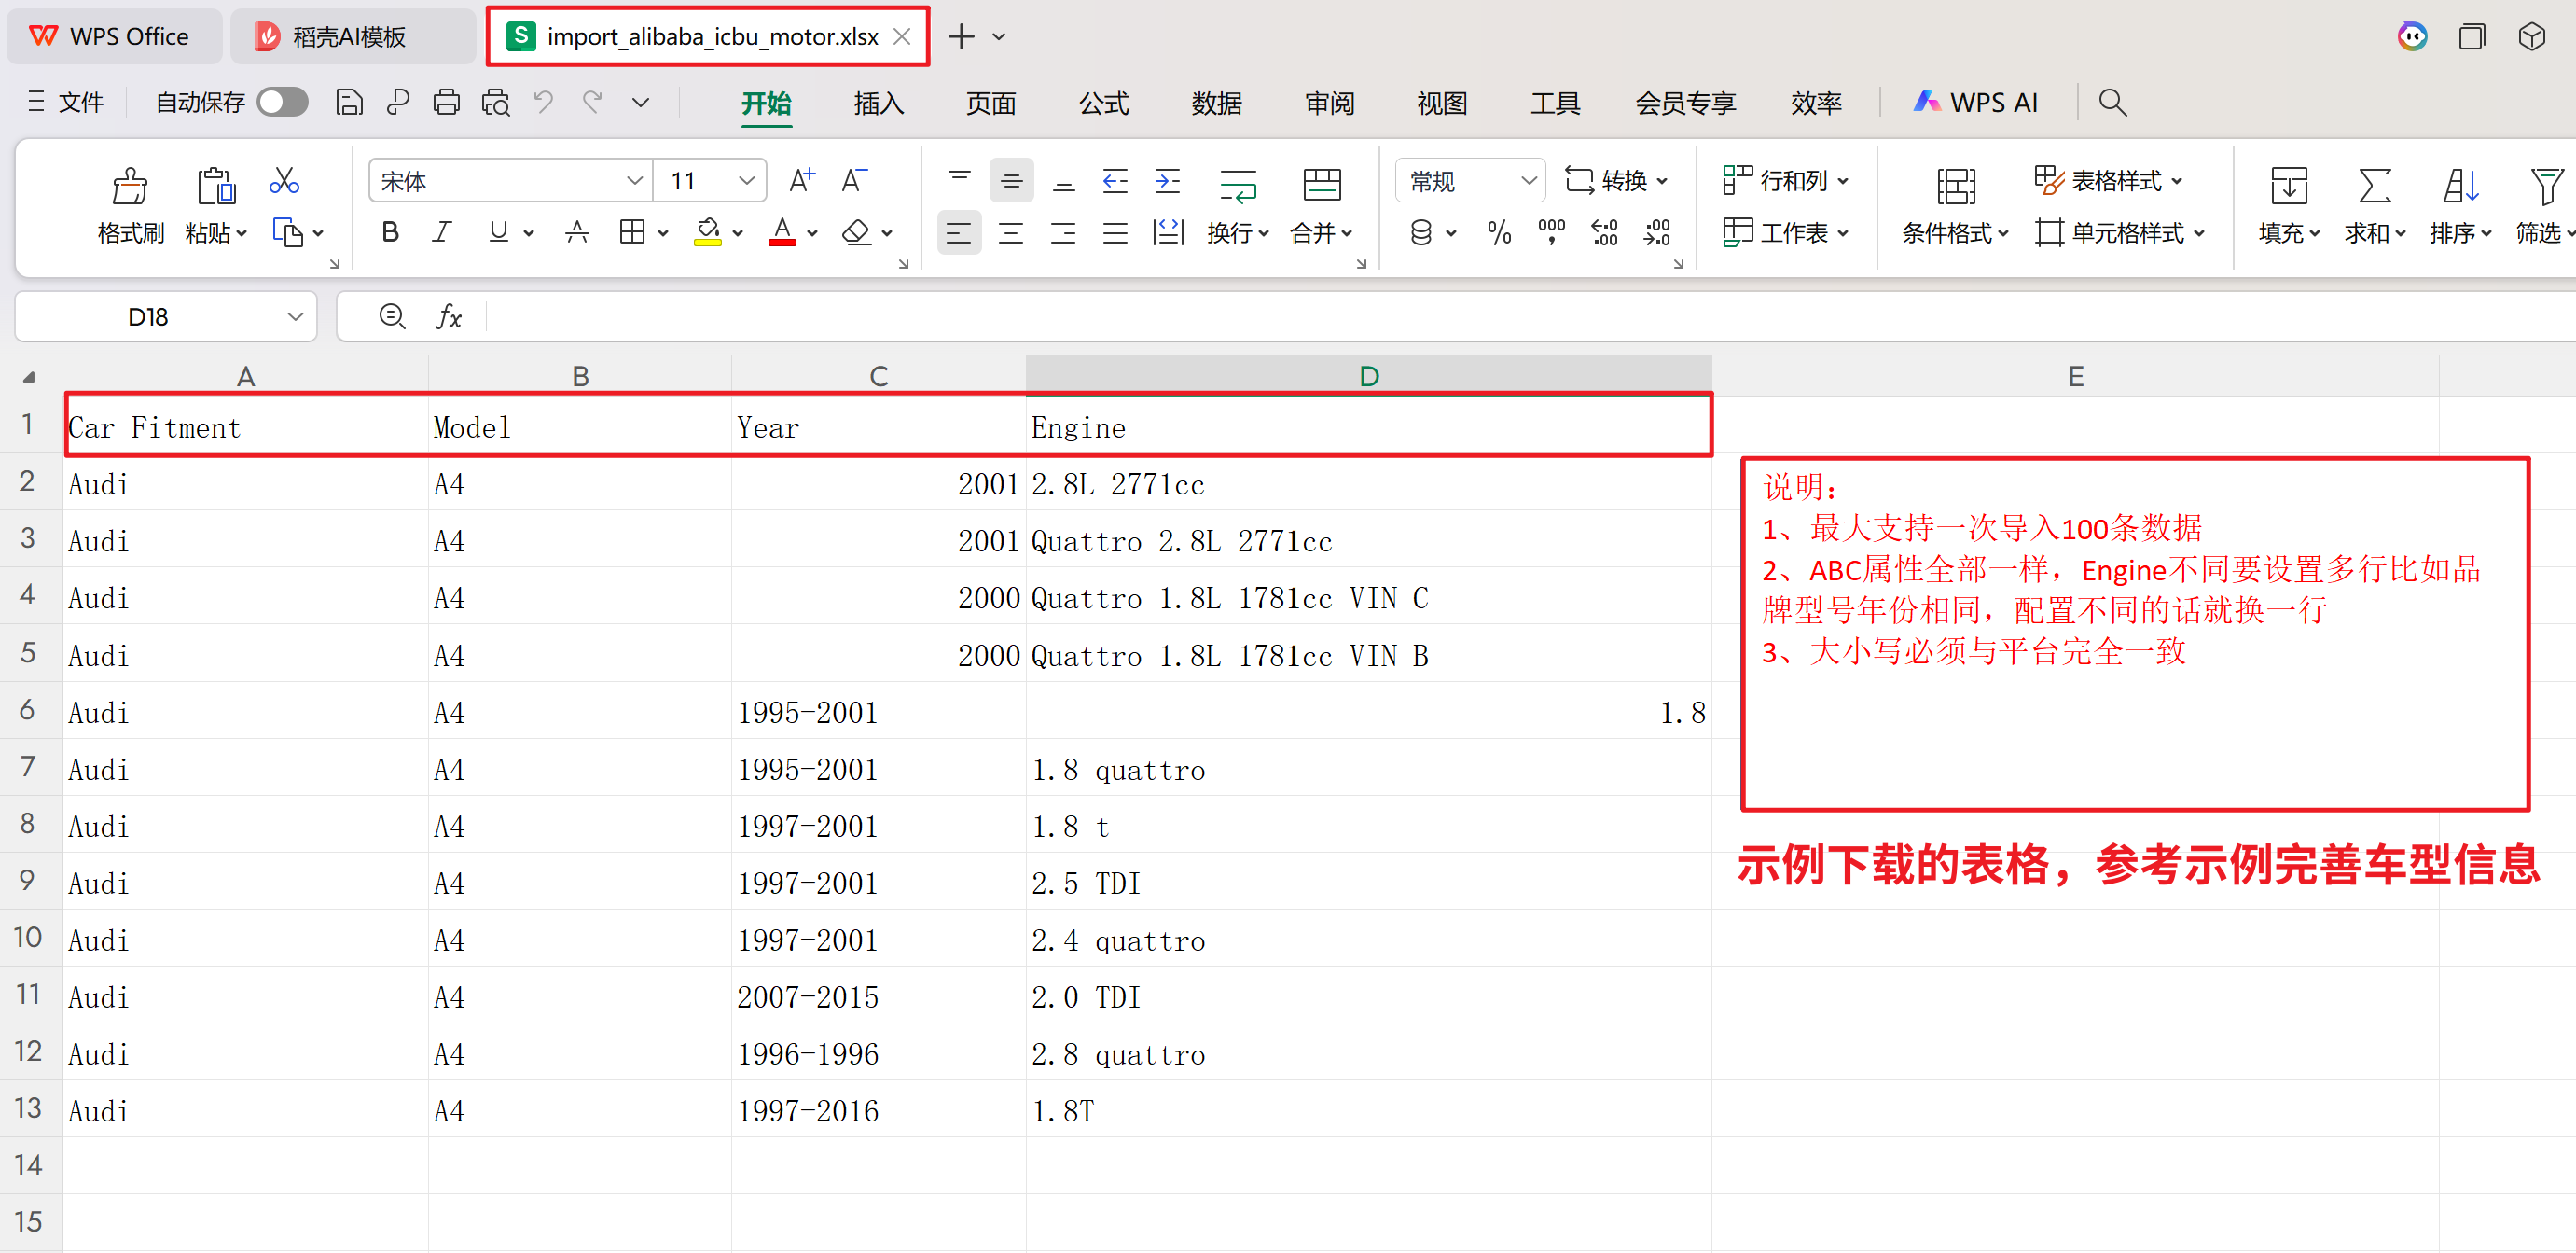Toggle center horizontal alignment button
This screenshot has height=1253, width=2576.
(x=1010, y=233)
